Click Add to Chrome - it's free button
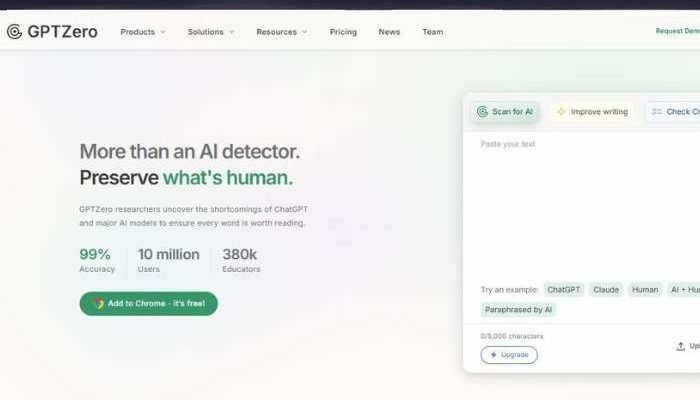 pos(148,304)
